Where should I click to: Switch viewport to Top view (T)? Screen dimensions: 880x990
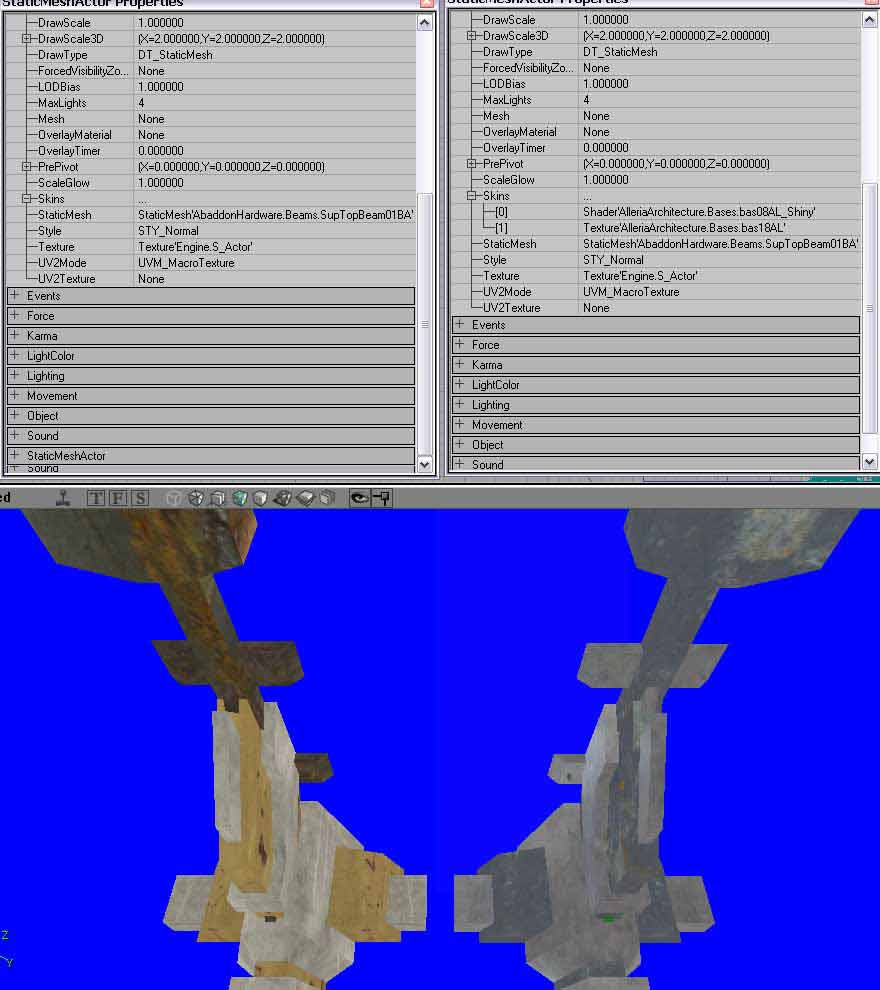tap(96, 498)
